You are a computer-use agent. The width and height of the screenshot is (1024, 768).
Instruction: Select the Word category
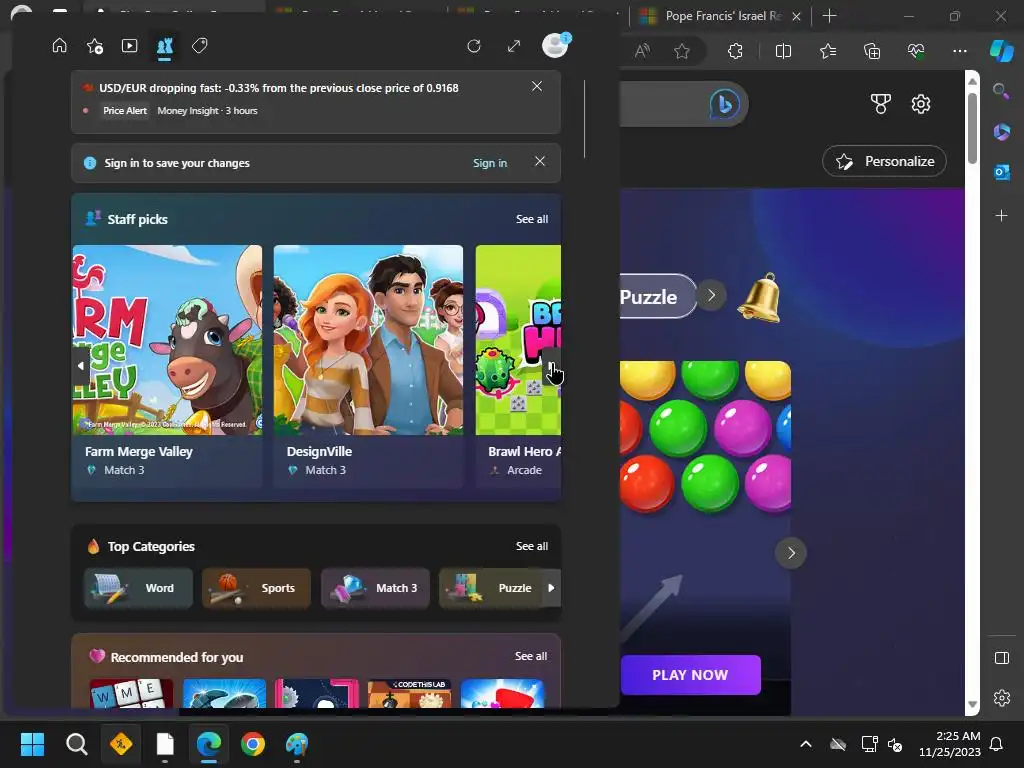pyautogui.click(x=138, y=588)
